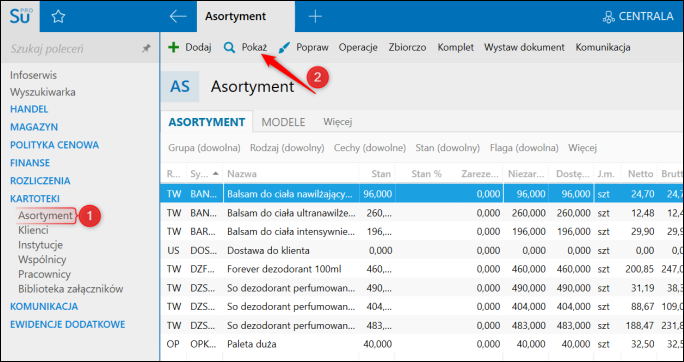Select row Balsam do ciała ultranawilże
Screen dimensions: 684x362
point(422,213)
